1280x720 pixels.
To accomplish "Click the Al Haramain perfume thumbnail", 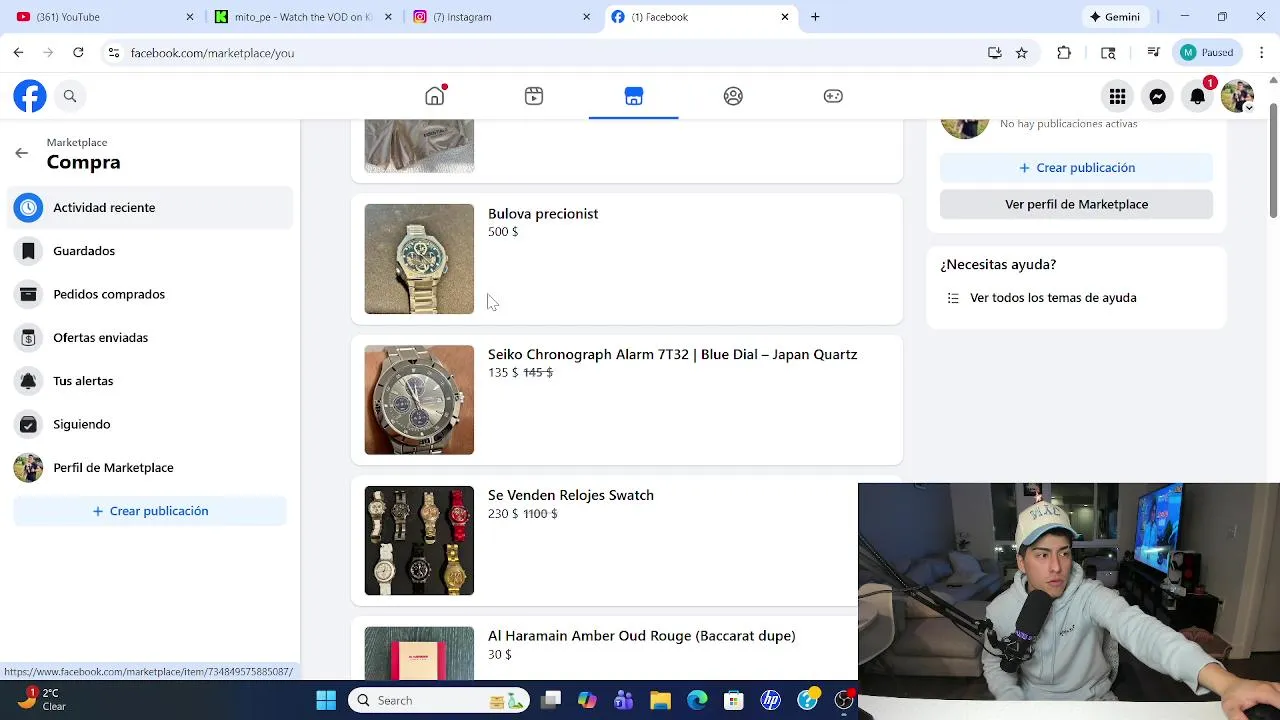I will (419, 654).
